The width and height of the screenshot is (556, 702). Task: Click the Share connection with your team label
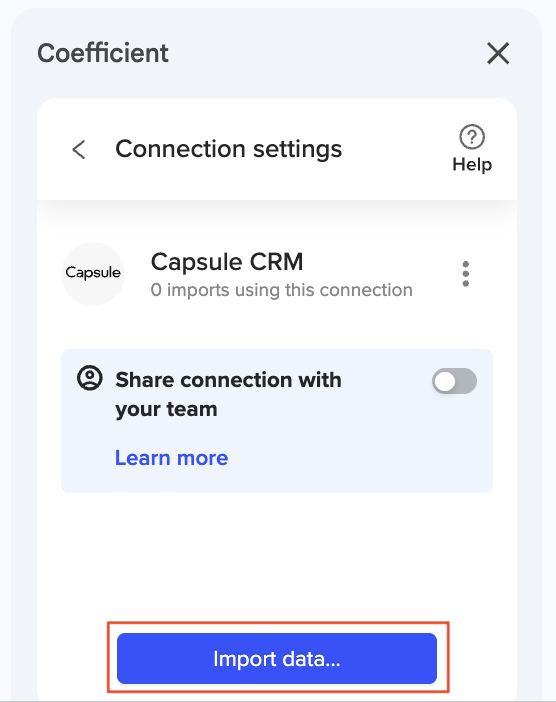(228, 394)
